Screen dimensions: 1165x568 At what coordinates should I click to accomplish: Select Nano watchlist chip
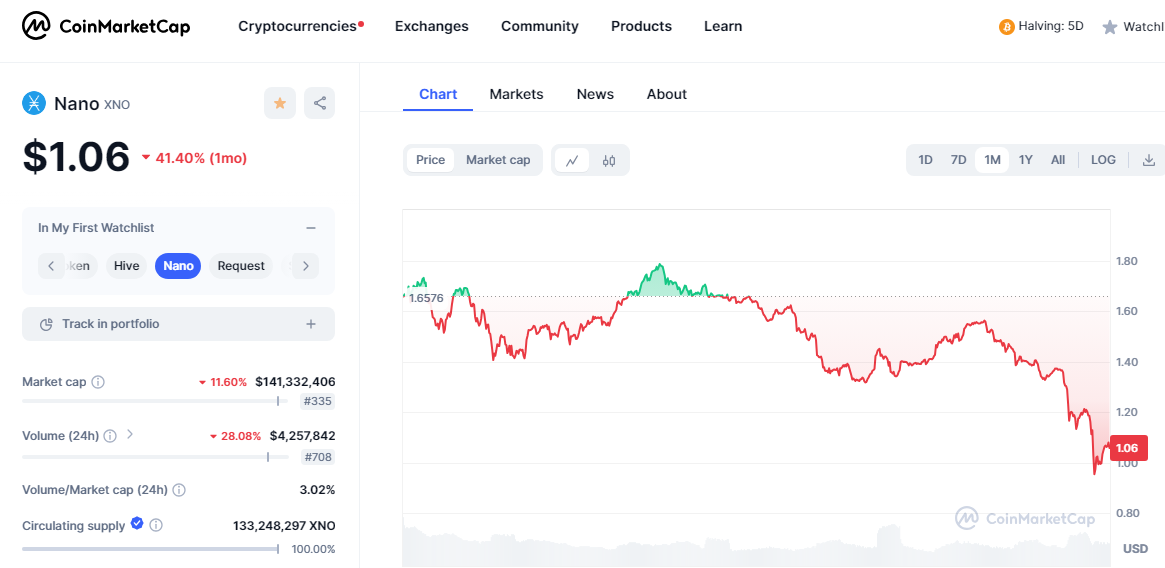[178, 265]
